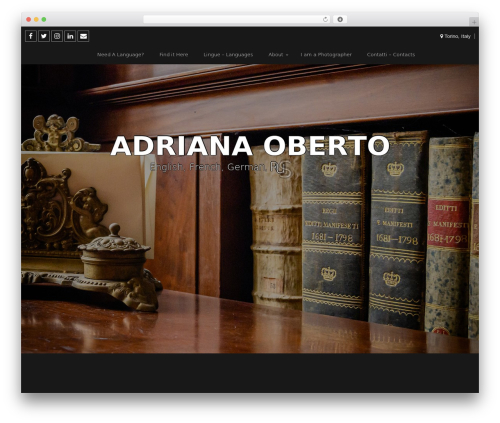Click the ADRIANA OBERTO site title
The image size is (500, 423).
click(250, 146)
